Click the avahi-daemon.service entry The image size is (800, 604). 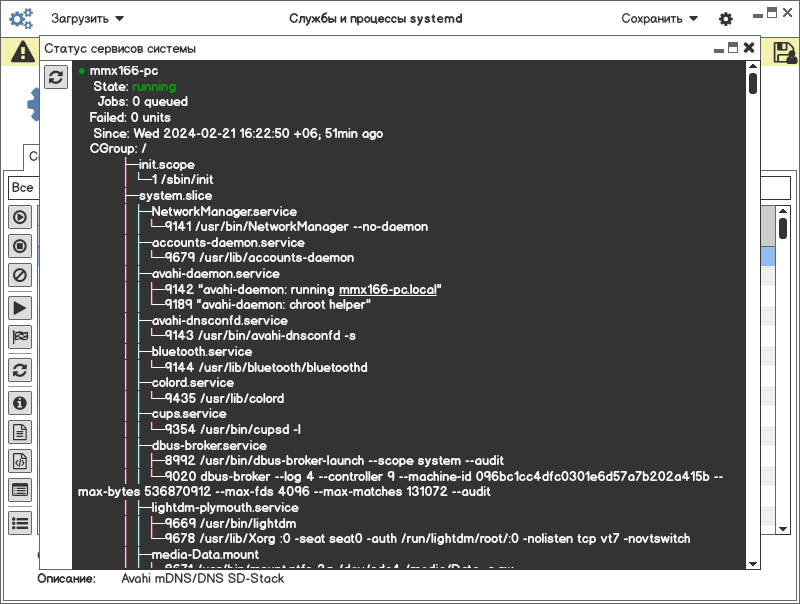[x=215, y=274]
